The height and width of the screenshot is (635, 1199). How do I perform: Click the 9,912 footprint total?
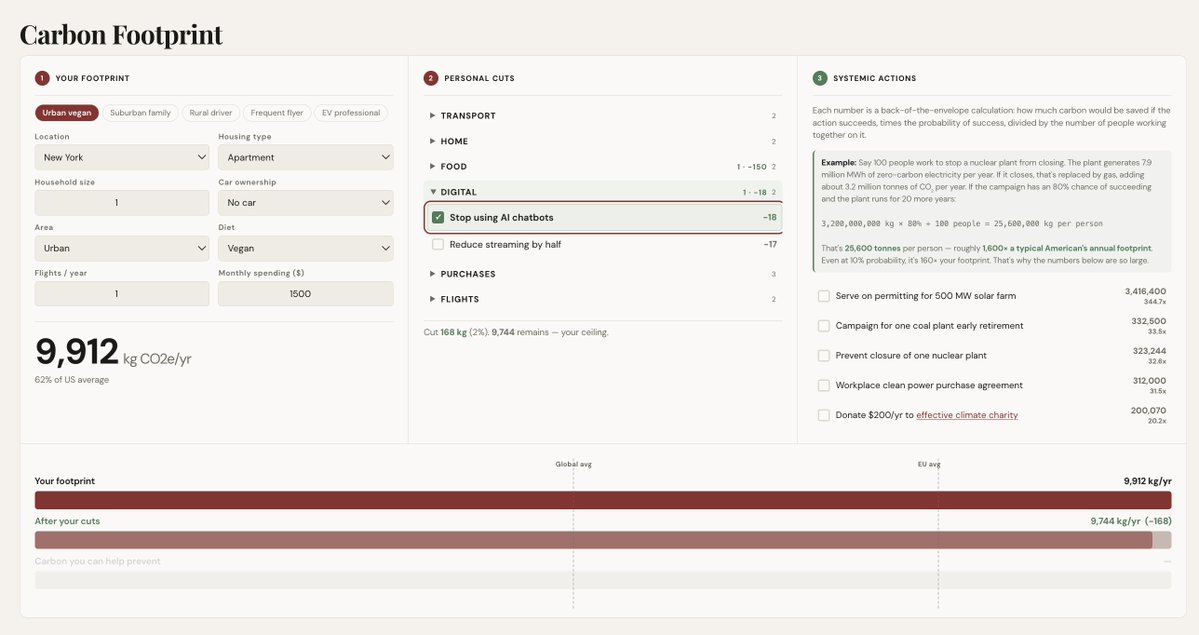click(x=76, y=352)
